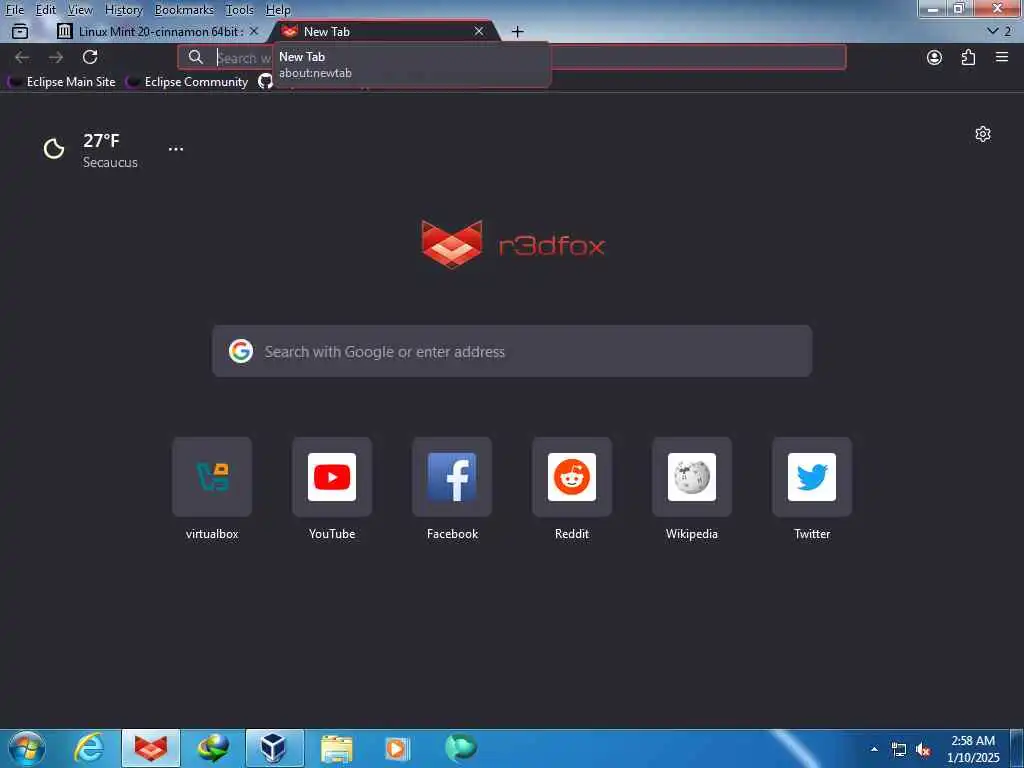Go forward with the forward arrow button
Image resolution: width=1024 pixels, height=768 pixels.
click(x=56, y=57)
